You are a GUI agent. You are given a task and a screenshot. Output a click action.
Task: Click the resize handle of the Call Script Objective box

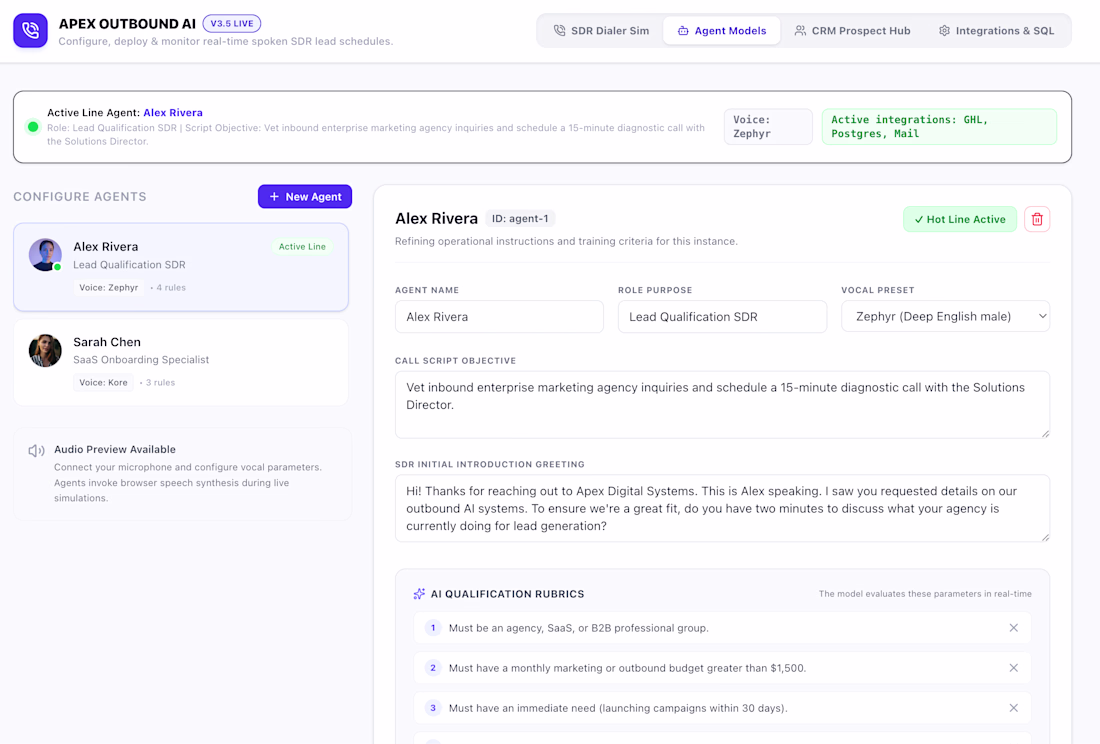tap(1045, 434)
